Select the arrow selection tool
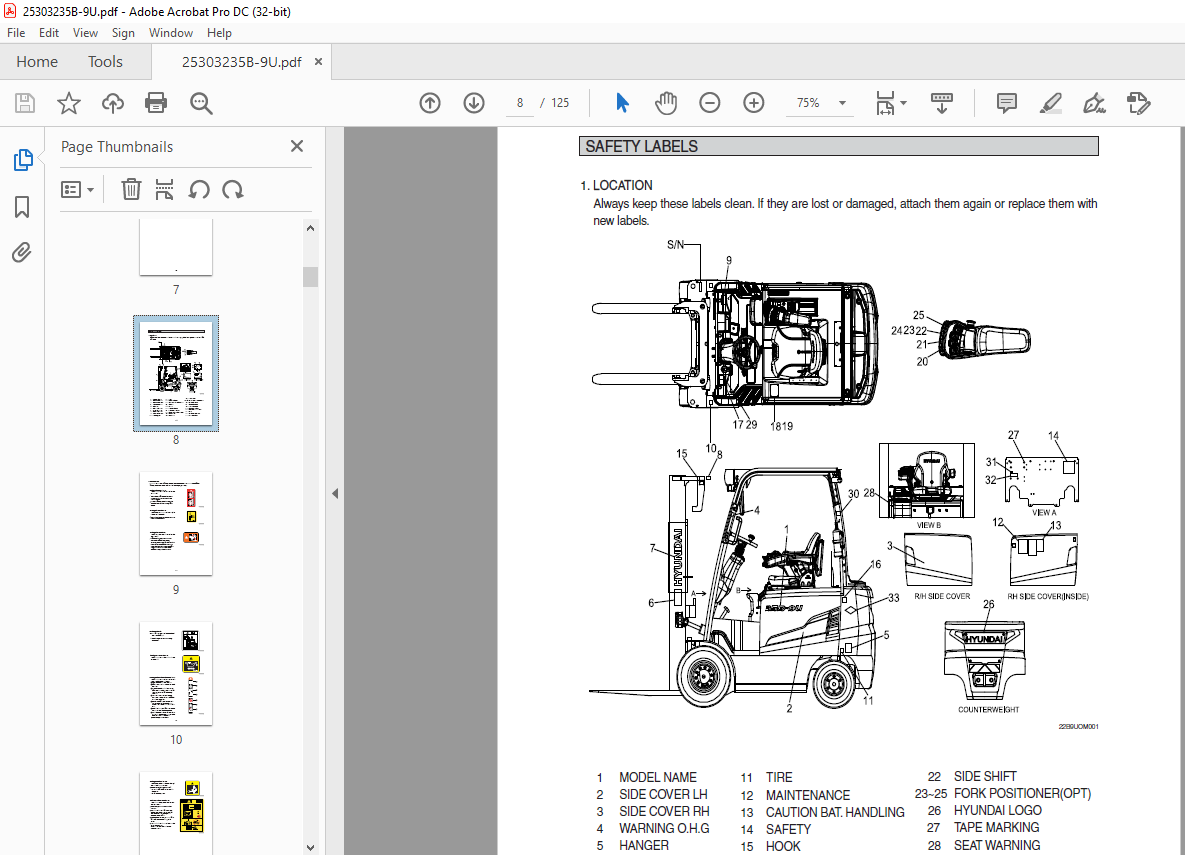Image resolution: width=1185 pixels, height=855 pixels. click(x=622, y=103)
